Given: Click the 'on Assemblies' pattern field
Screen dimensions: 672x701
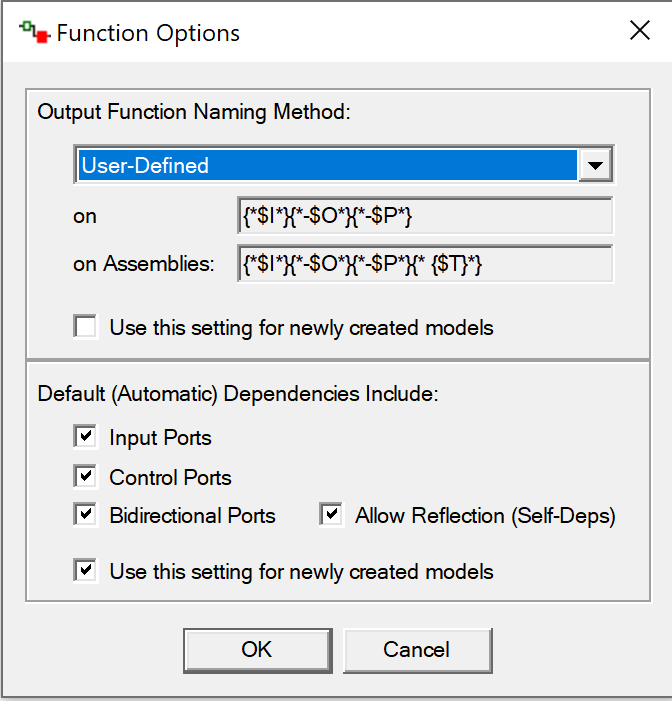Looking at the screenshot, I should (425, 264).
